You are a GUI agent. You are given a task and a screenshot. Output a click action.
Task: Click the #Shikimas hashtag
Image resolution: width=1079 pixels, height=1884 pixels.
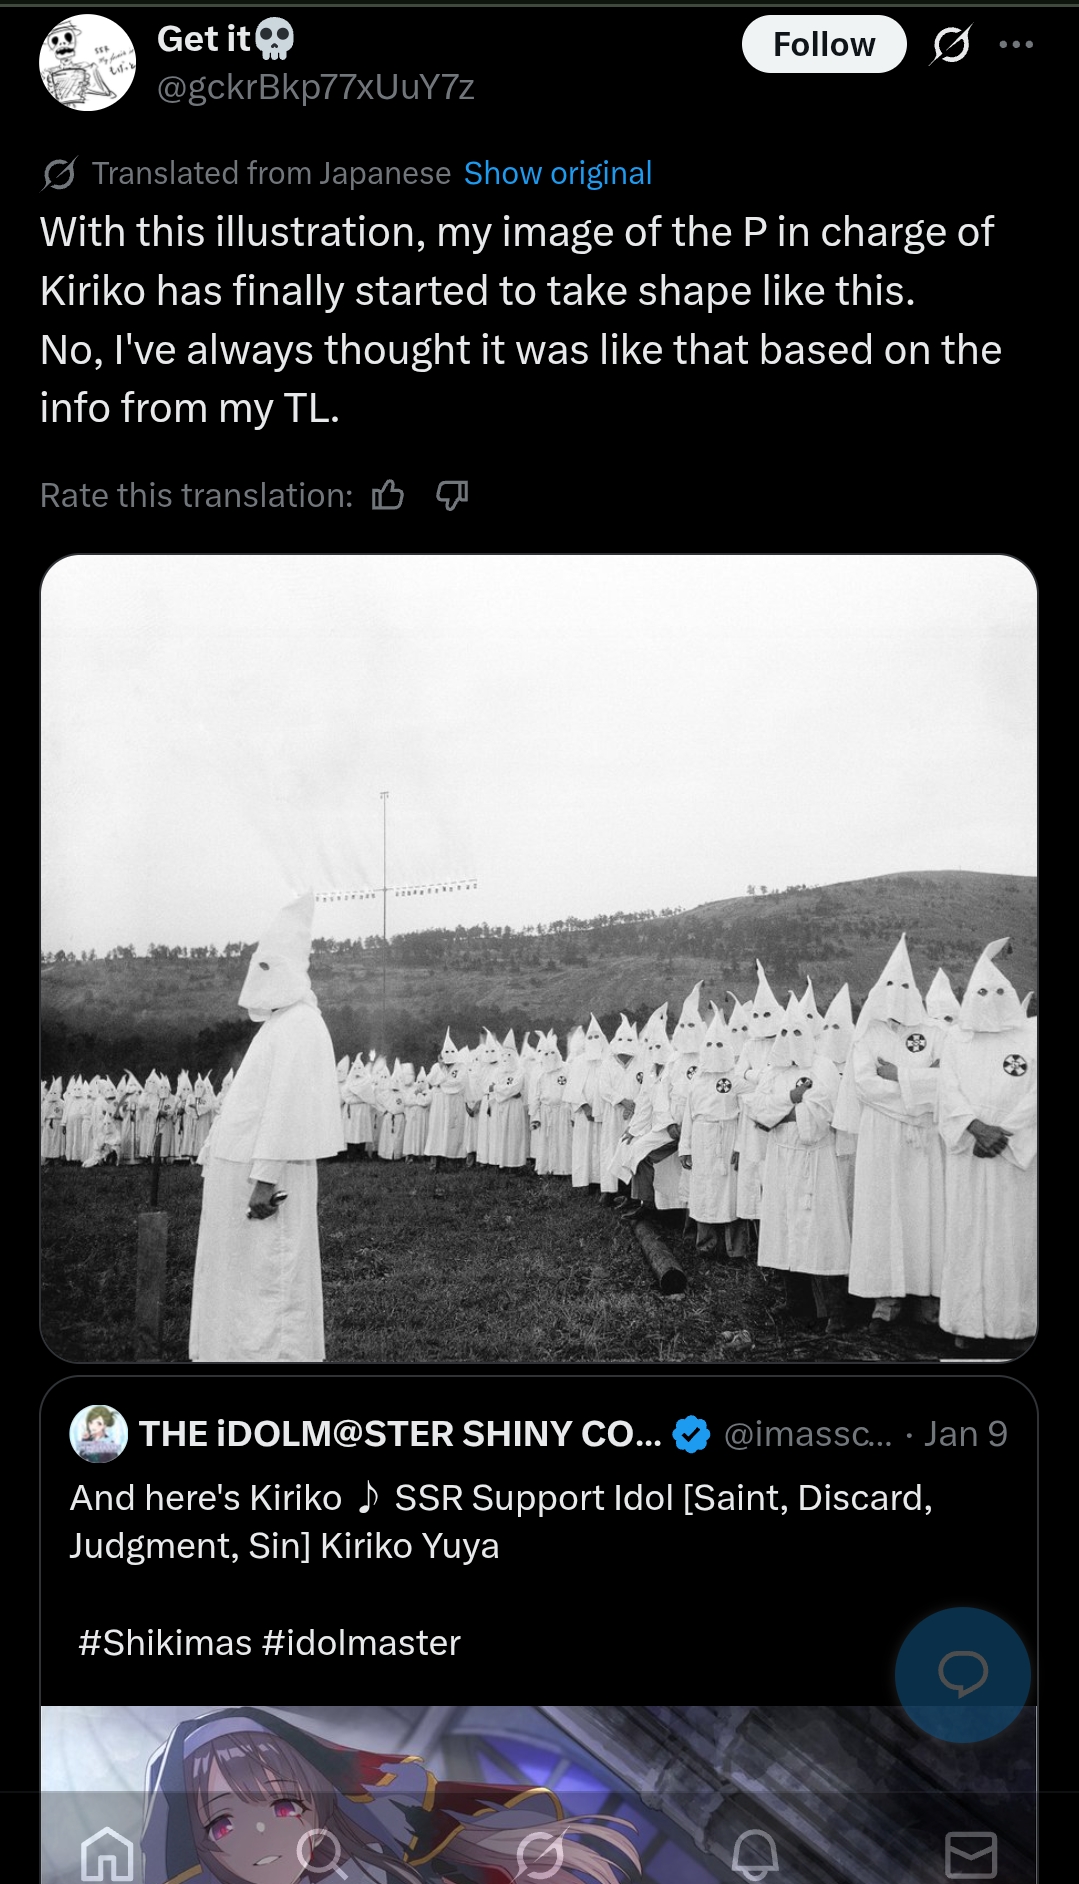pos(165,1643)
